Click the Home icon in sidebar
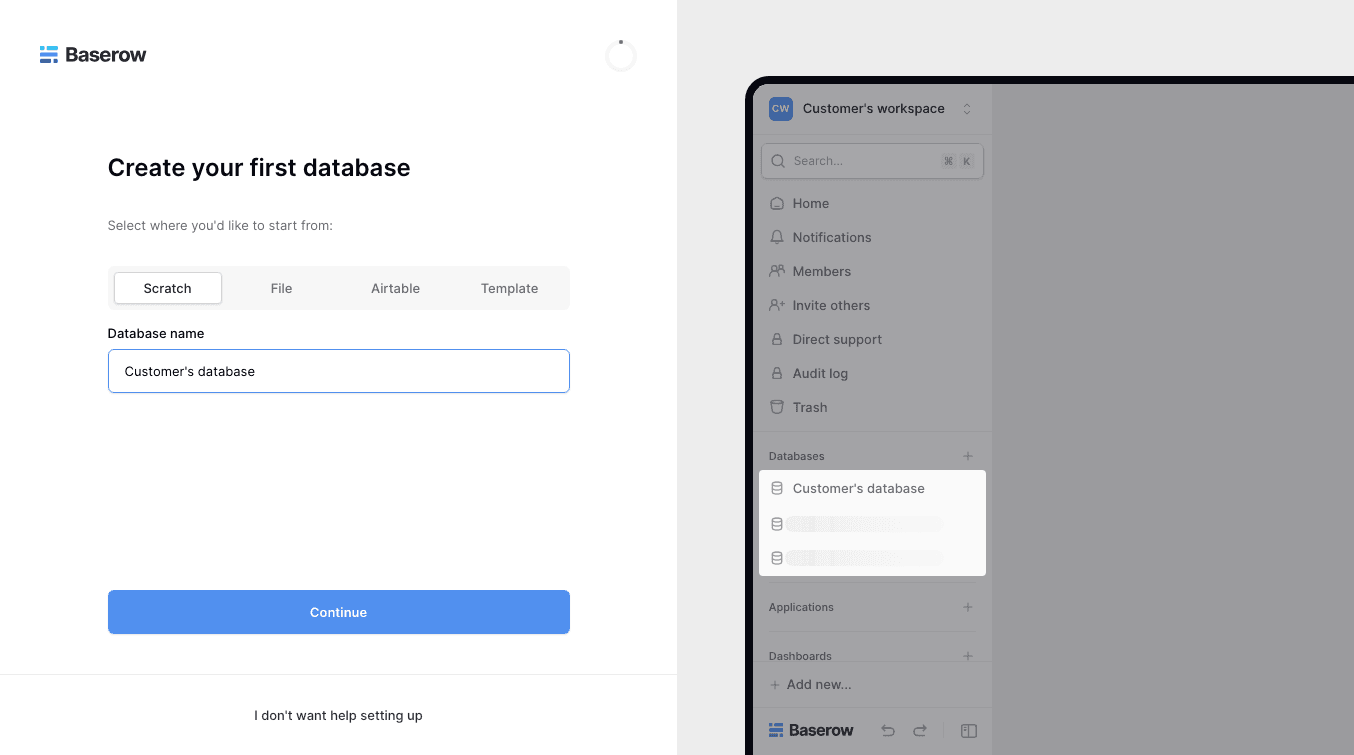This screenshot has width=1354, height=755. (777, 203)
